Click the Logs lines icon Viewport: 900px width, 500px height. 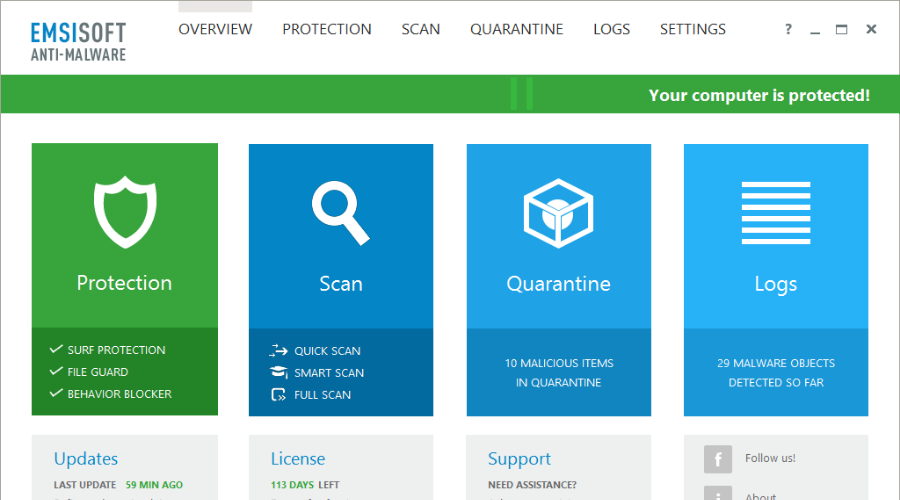pos(776,213)
